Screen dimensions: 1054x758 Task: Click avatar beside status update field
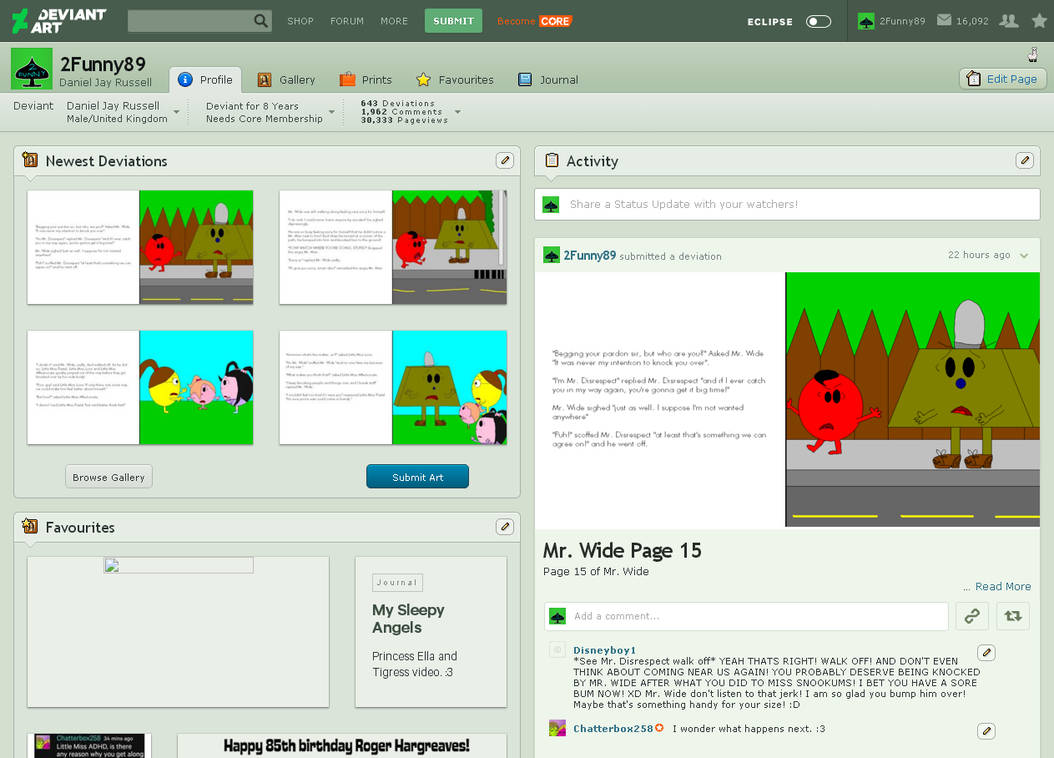coord(551,204)
